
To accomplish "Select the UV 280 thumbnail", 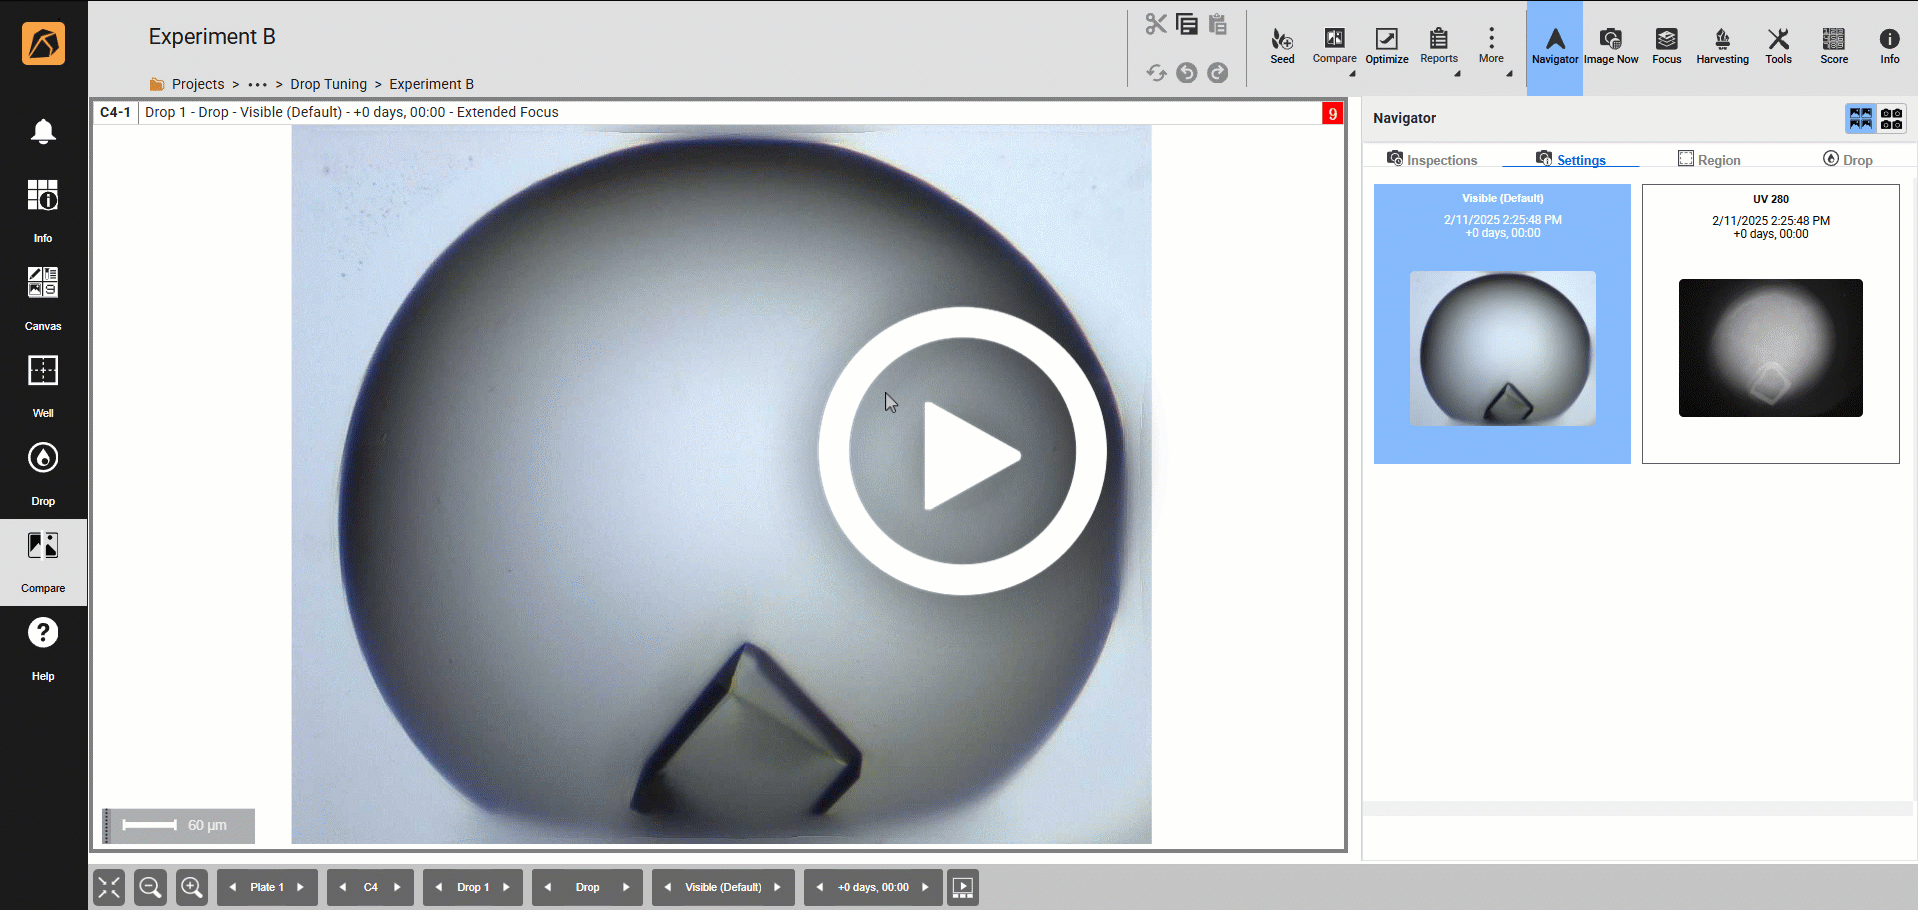I will [1770, 324].
